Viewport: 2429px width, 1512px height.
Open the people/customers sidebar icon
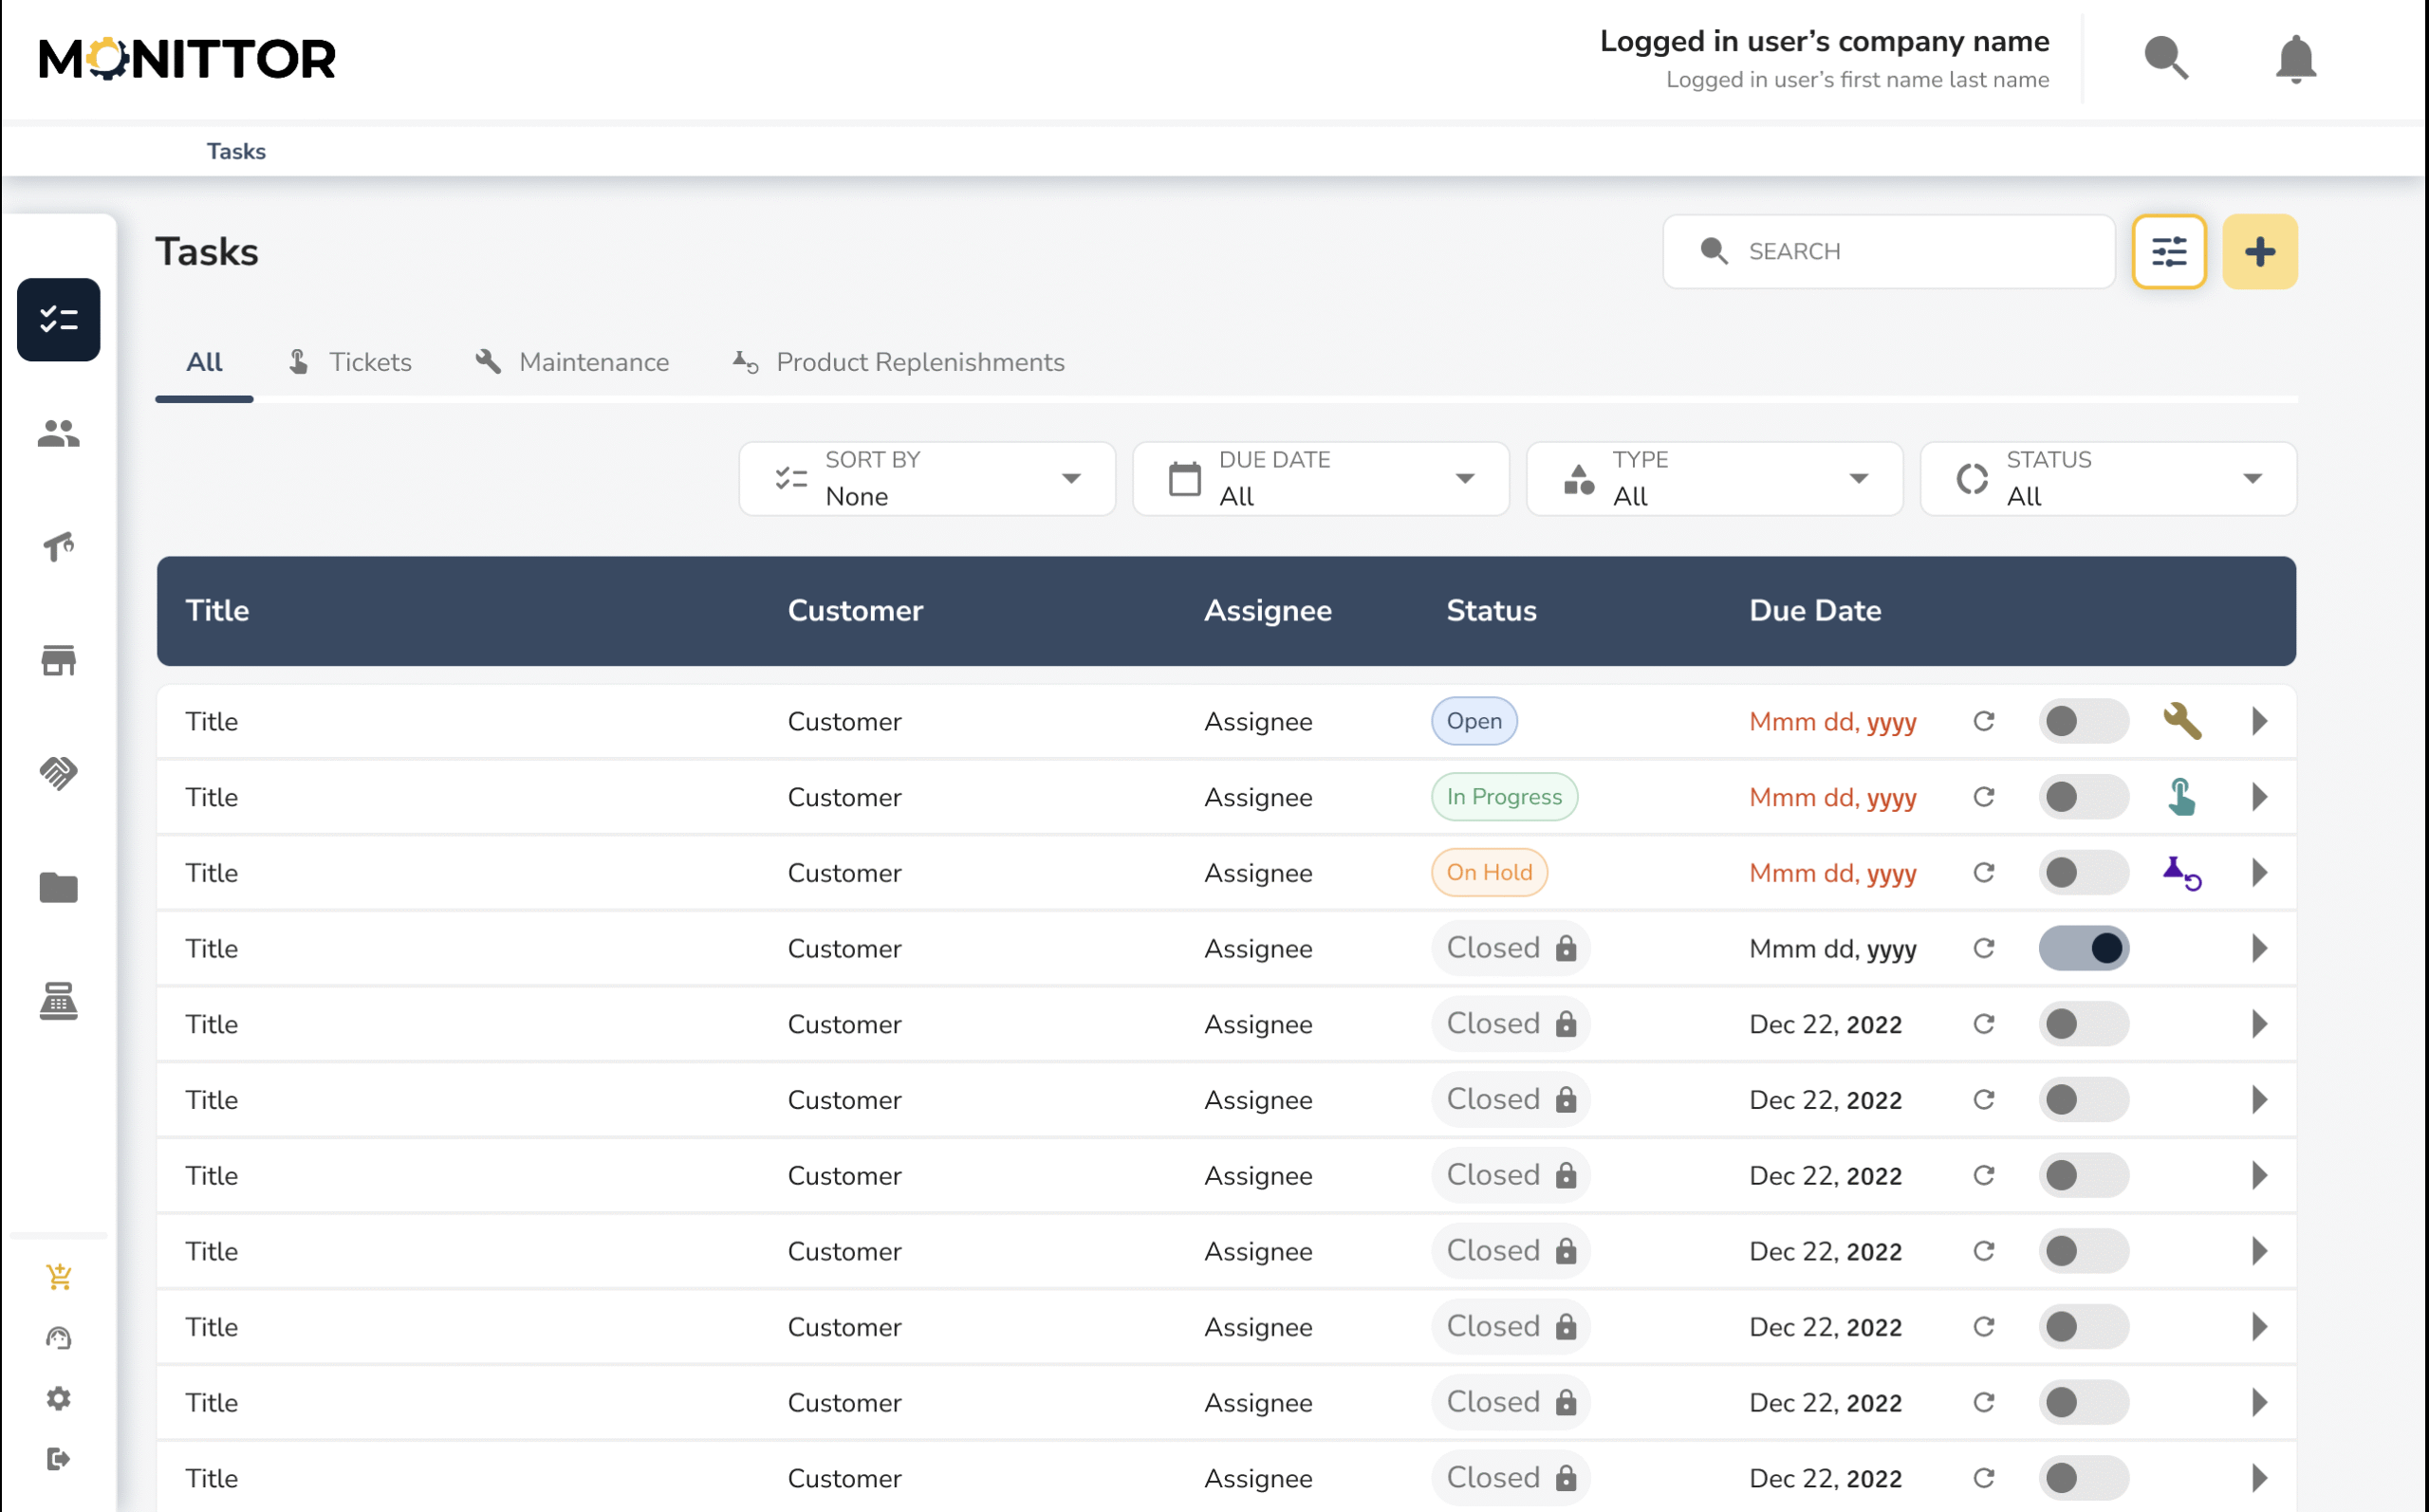(58, 433)
